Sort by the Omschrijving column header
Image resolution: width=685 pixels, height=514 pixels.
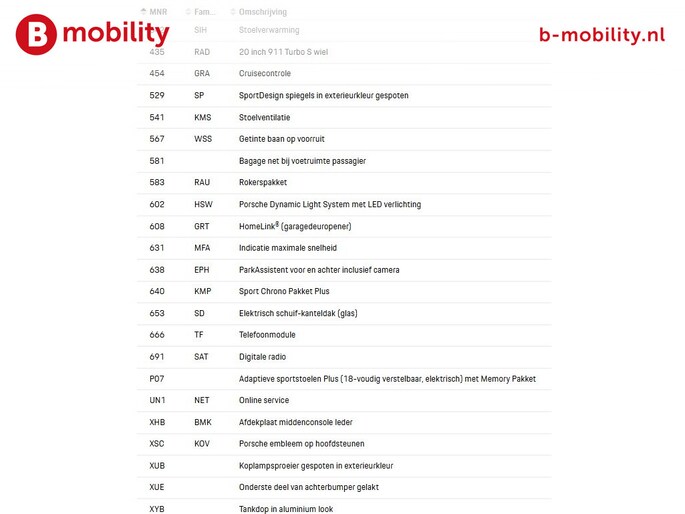262,12
